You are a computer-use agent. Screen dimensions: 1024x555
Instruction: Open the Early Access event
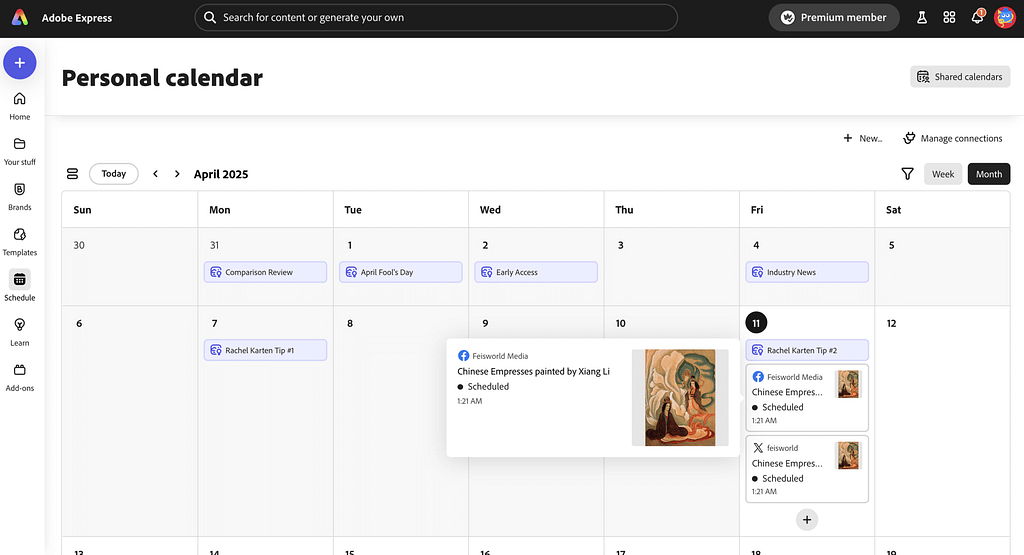click(536, 272)
